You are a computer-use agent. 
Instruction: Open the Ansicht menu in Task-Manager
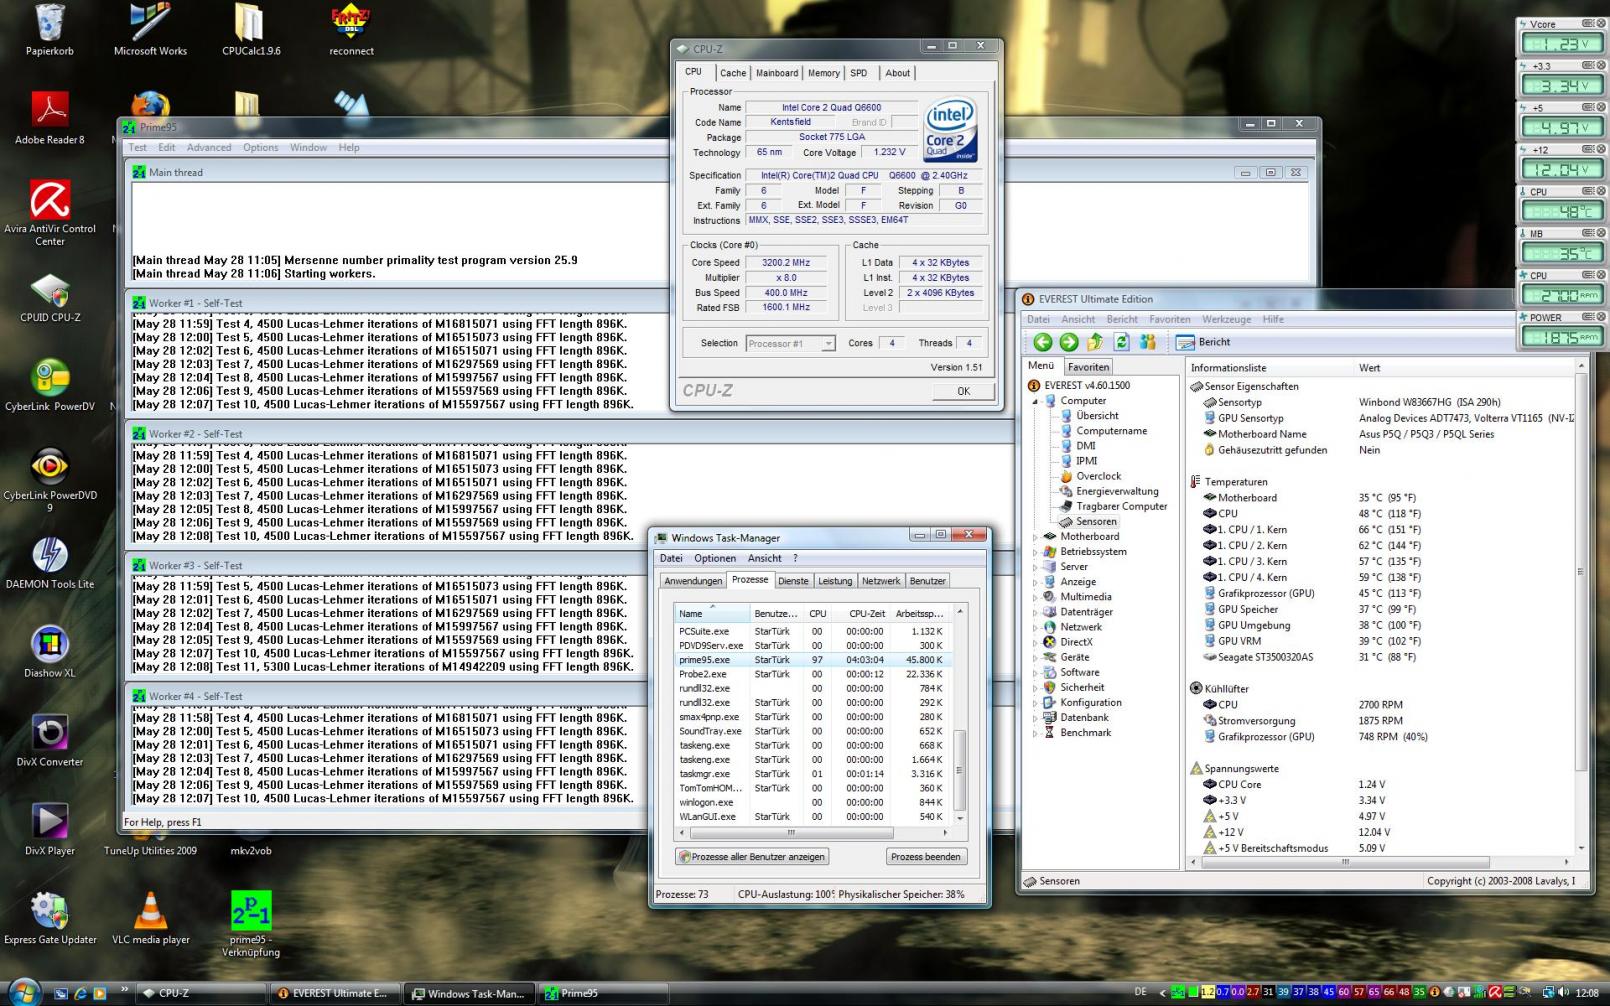[764, 559]
